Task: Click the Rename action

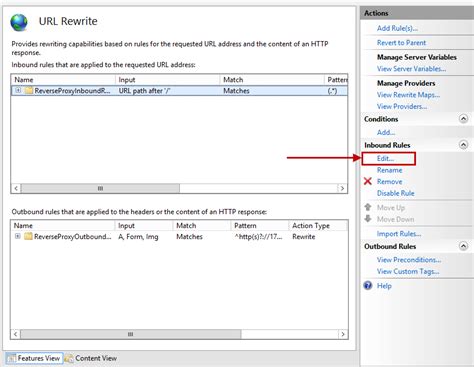Action: tap(389, 170)
